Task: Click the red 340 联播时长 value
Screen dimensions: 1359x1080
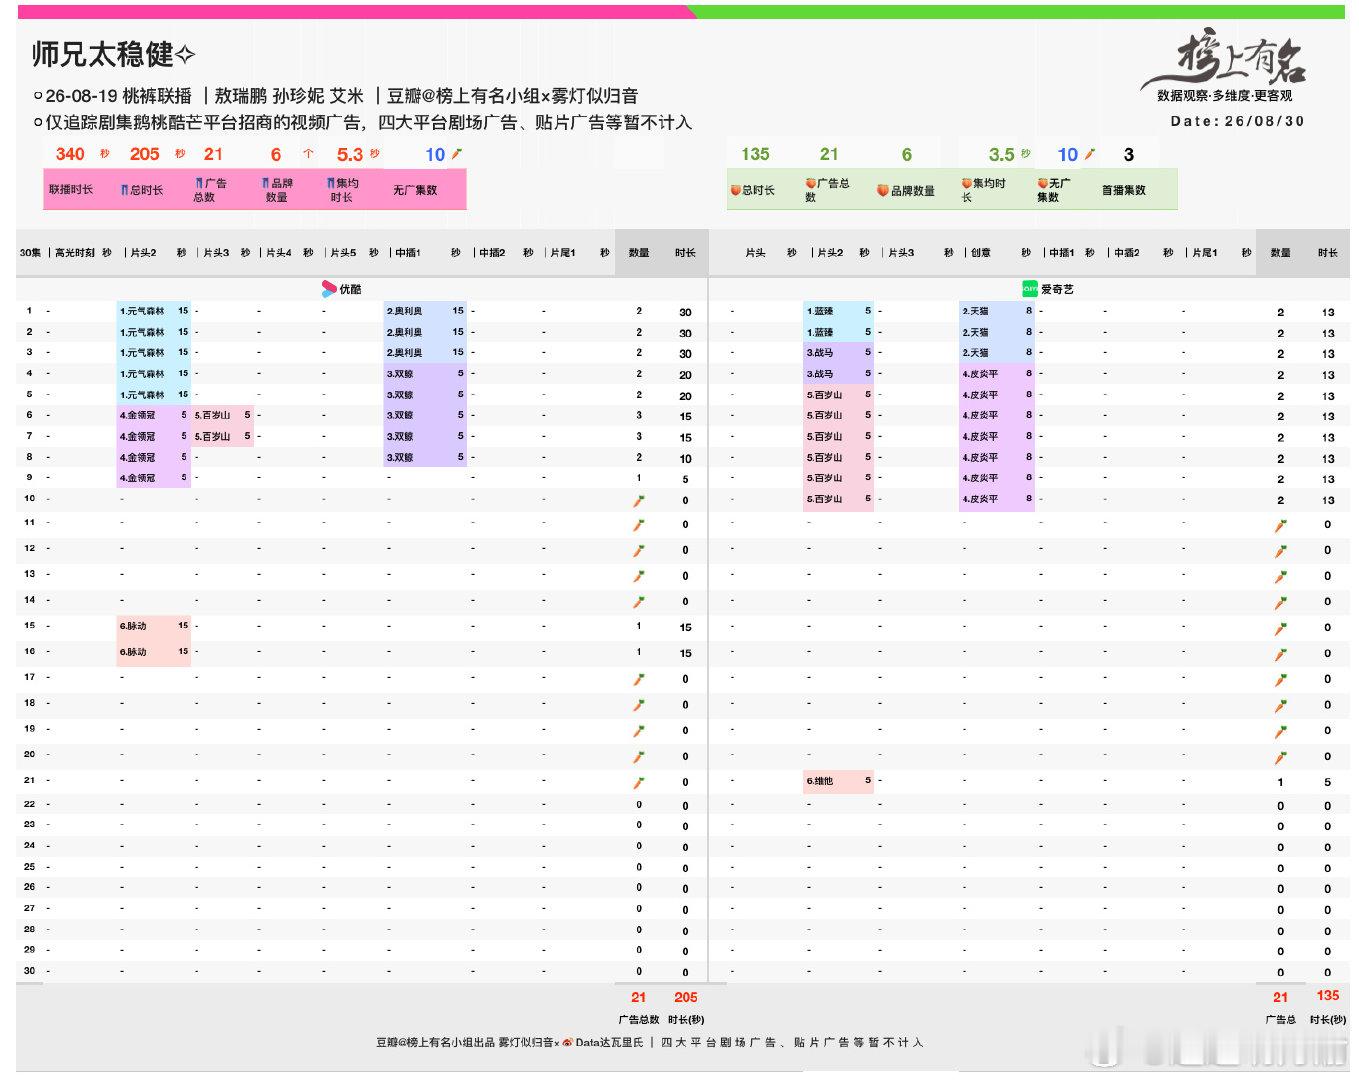Action: point(70,154)
